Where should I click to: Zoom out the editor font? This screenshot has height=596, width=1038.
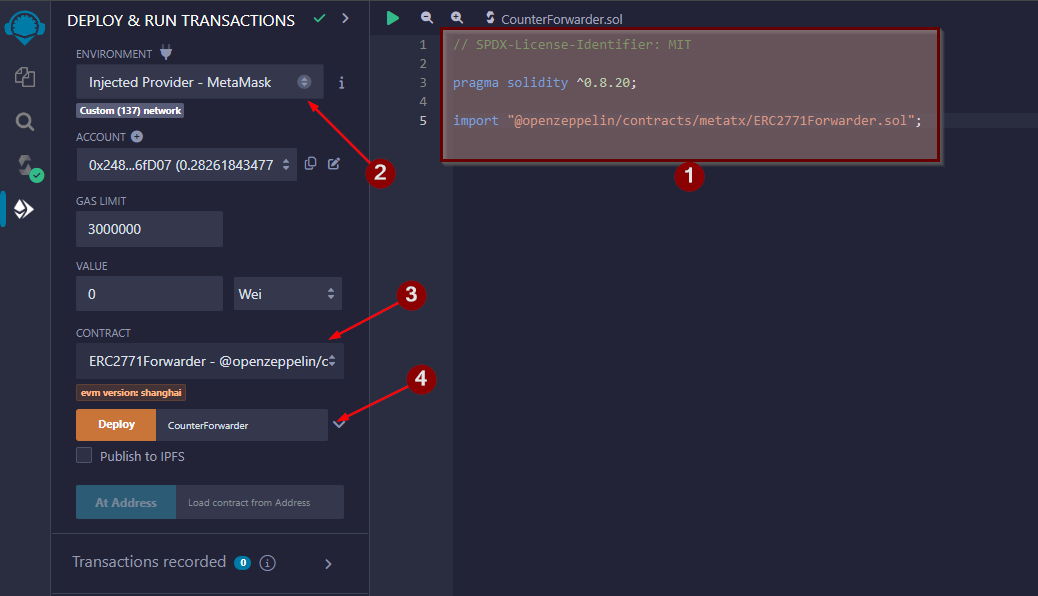(427, 18)
